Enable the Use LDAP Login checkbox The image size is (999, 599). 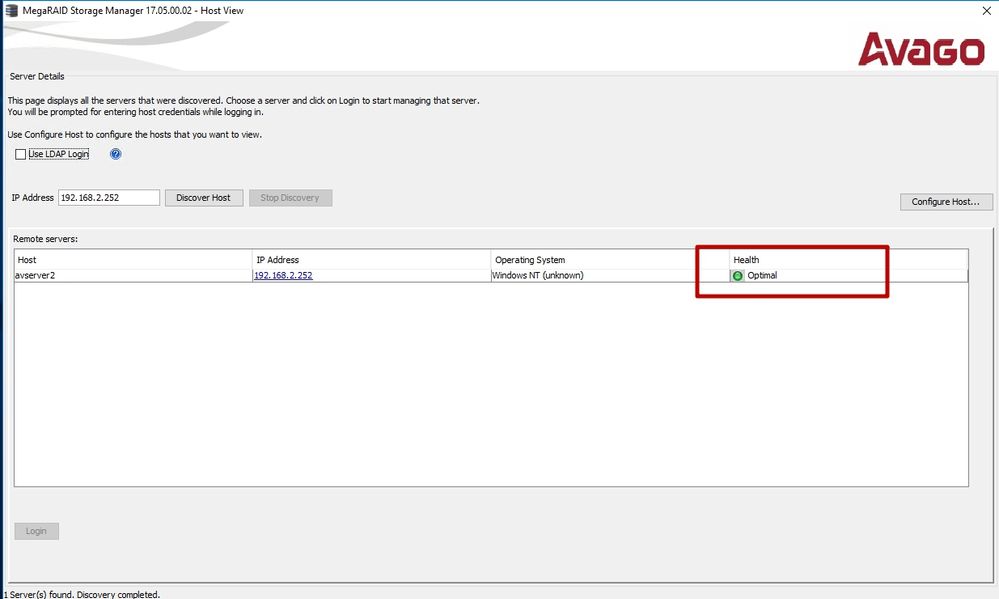tap(20, 154)
